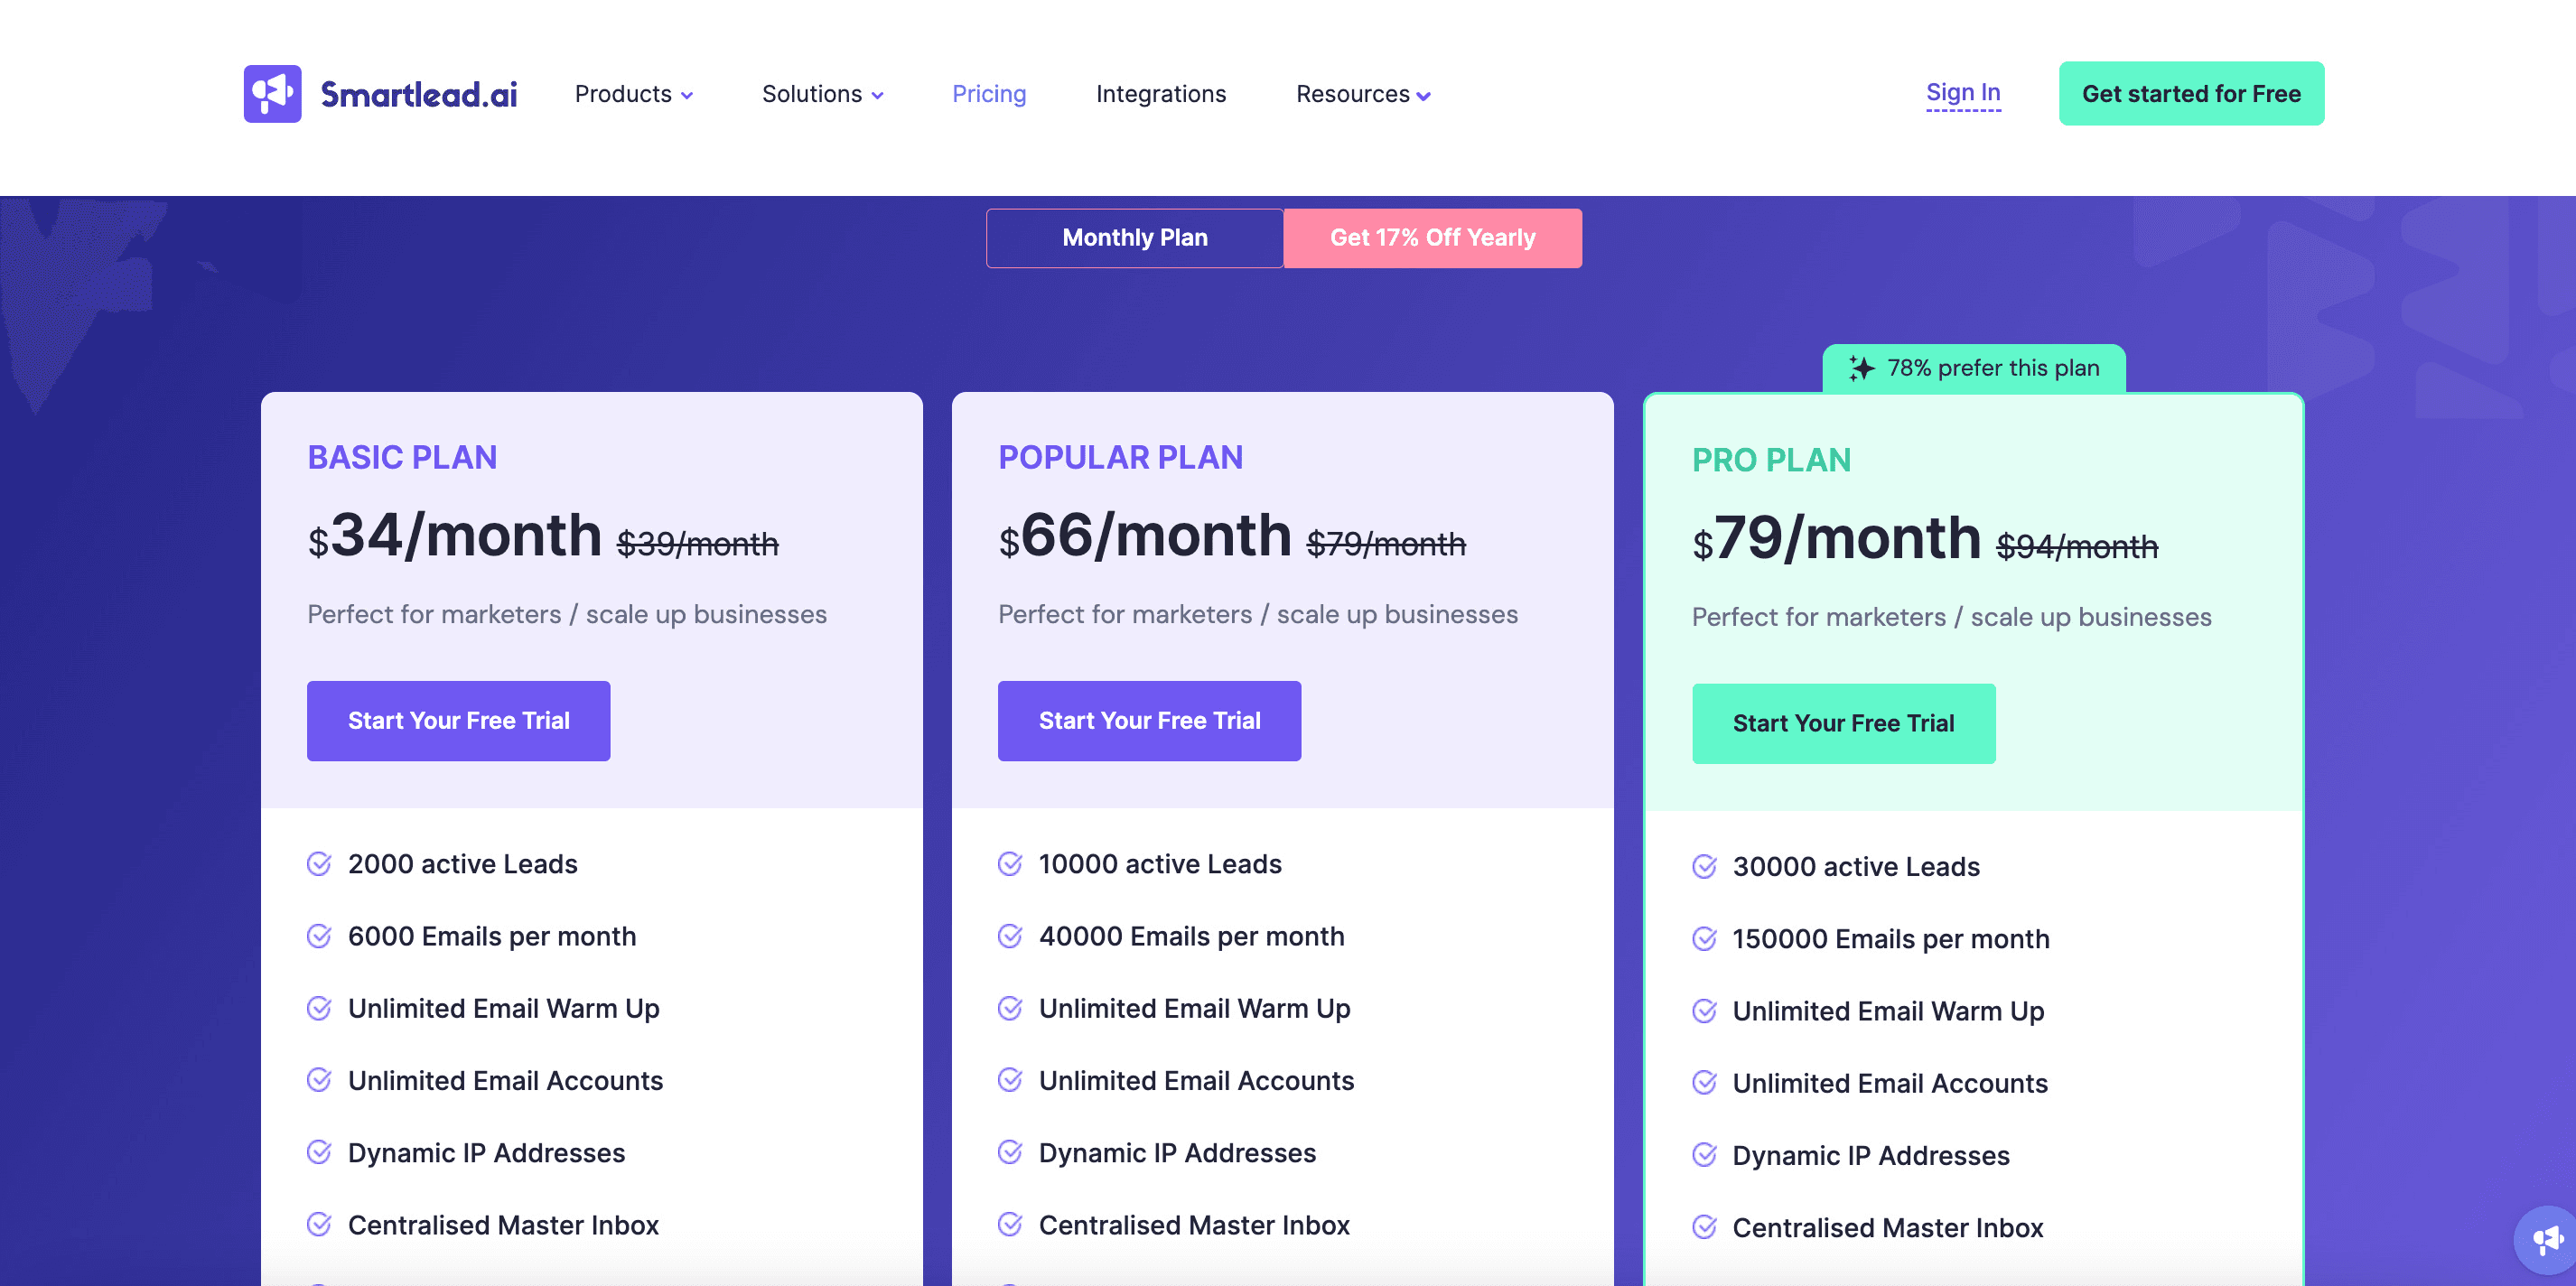The image size is (2576, 1286).
Task: Expand the Solutions dropdown menu
Action: (822, 94)
